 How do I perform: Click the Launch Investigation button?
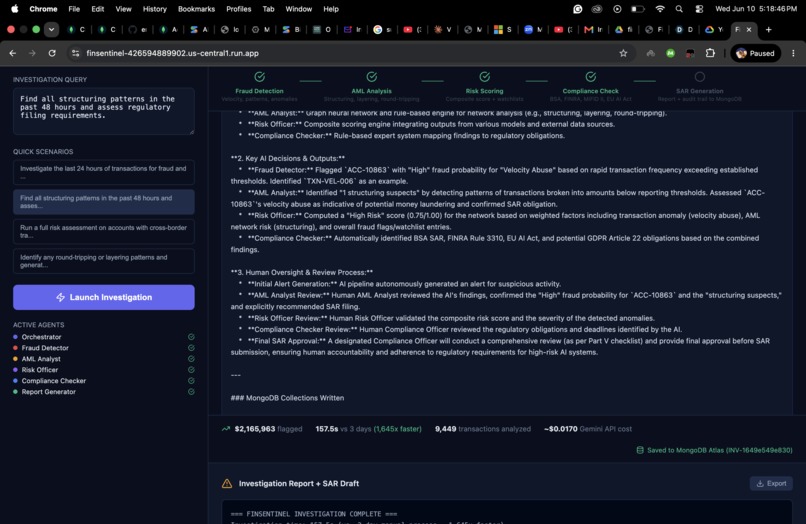pyautogui.click(x=104, y=297)
